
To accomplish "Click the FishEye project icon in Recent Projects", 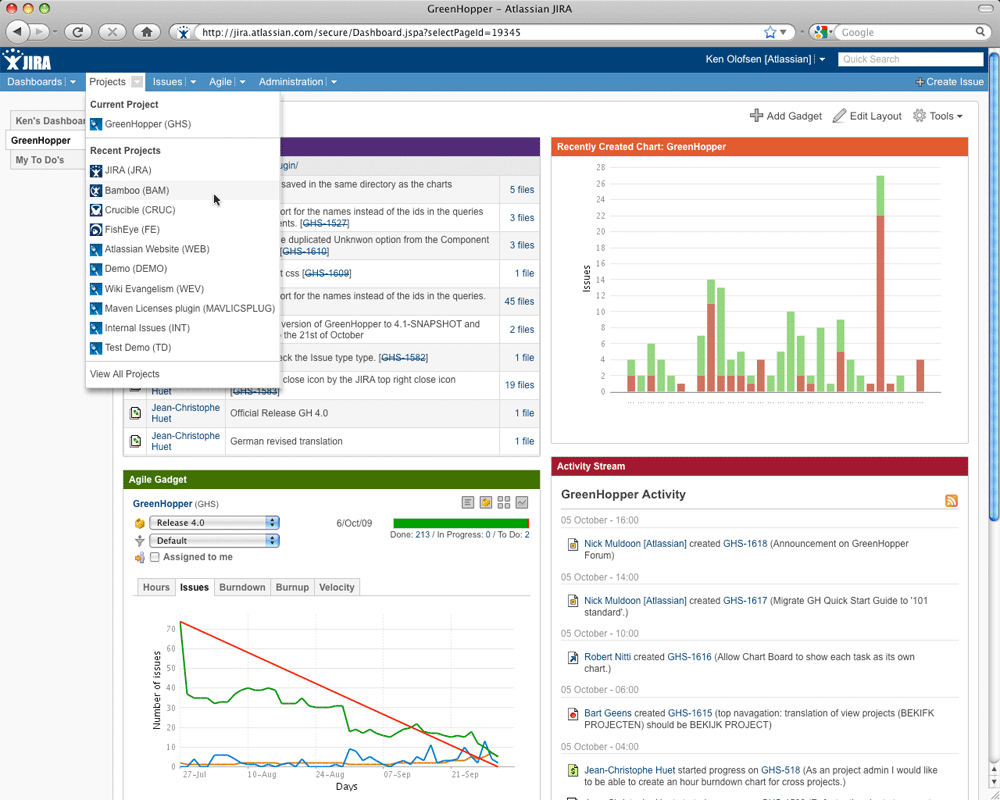I will 96,230.
